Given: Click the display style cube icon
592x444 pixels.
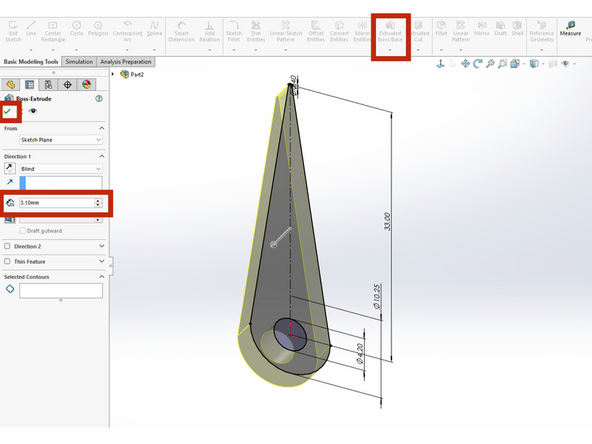Looking at the screenshot, I should coord(534,64).
